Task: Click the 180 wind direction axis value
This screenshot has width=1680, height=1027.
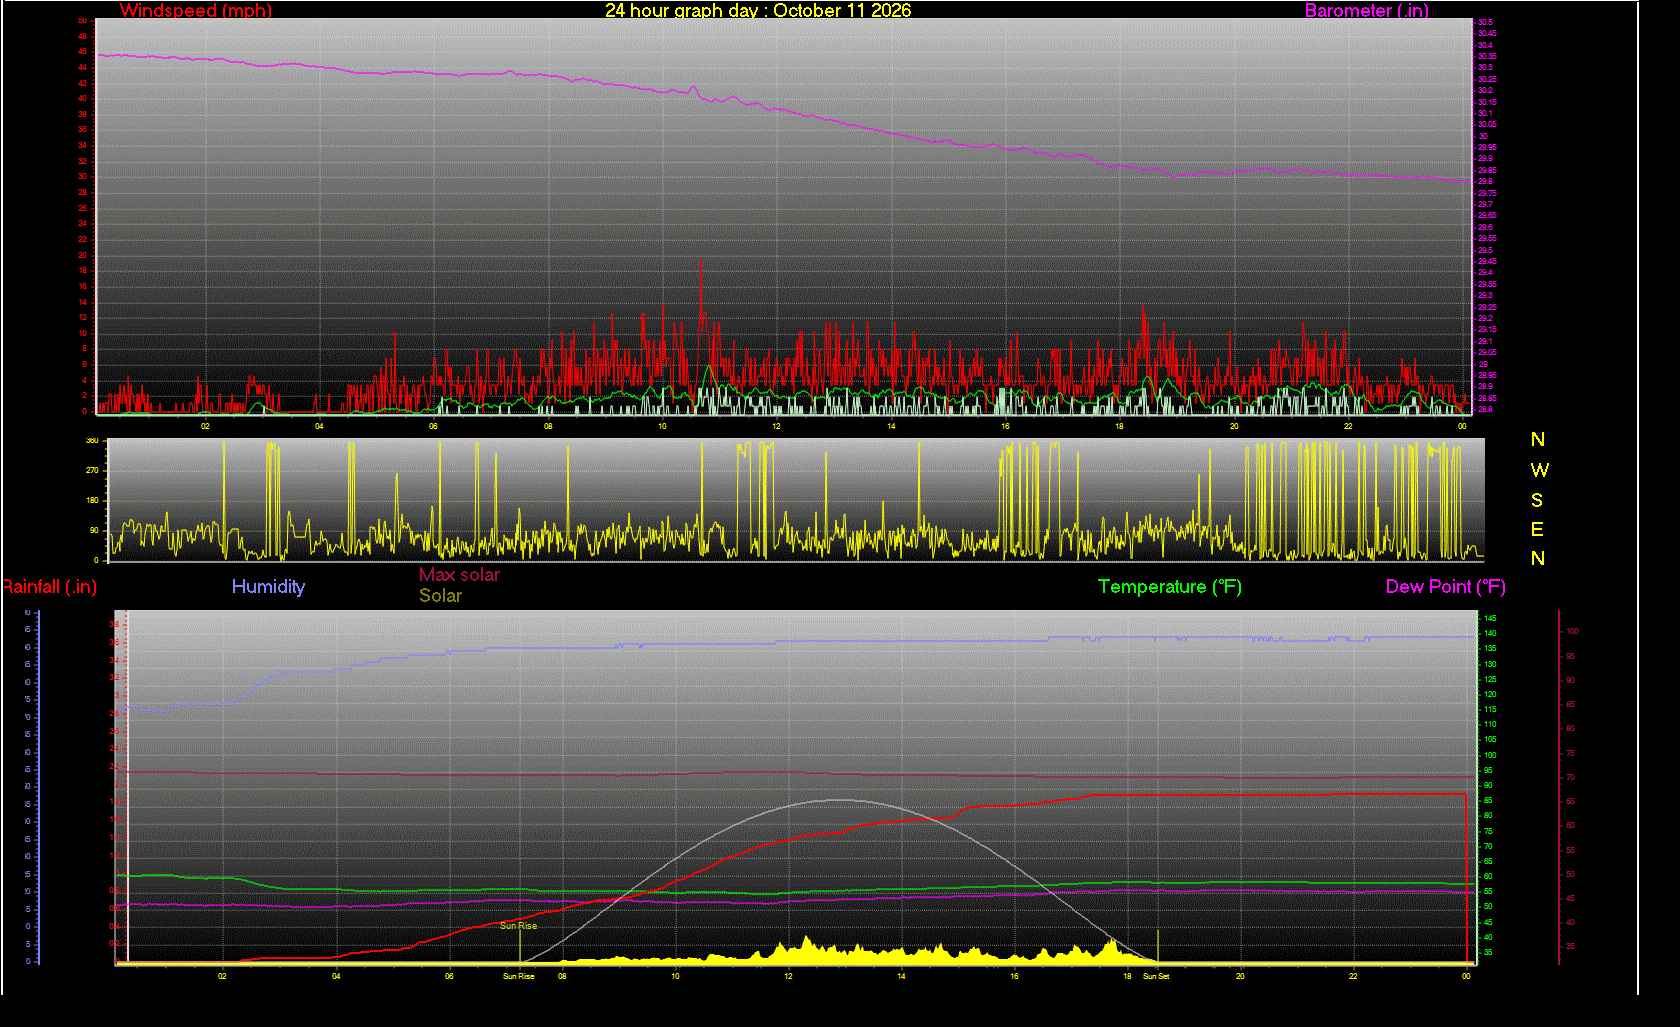Action: (92, 500)
